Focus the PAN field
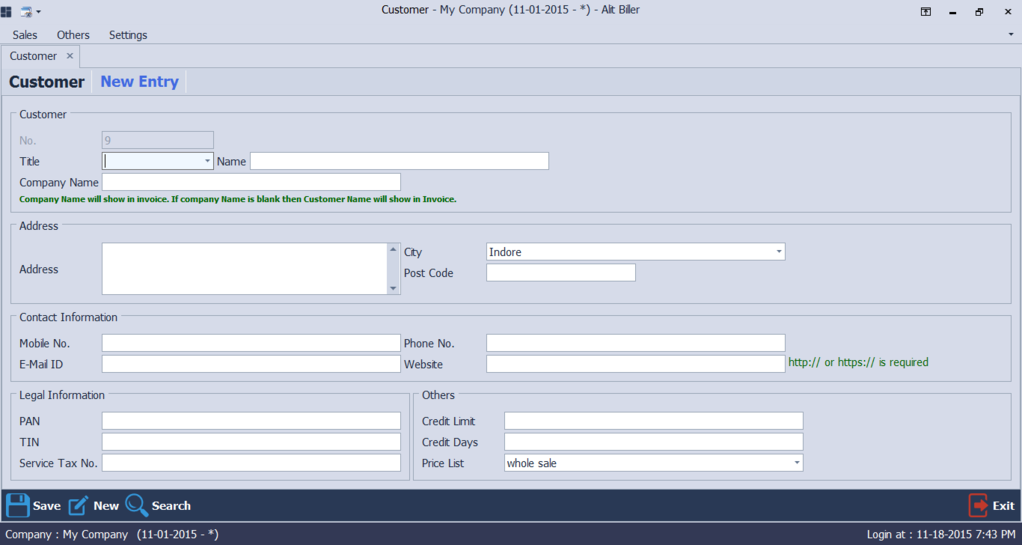Screen dimensions: 1022x545 click(x=251, y=421)
